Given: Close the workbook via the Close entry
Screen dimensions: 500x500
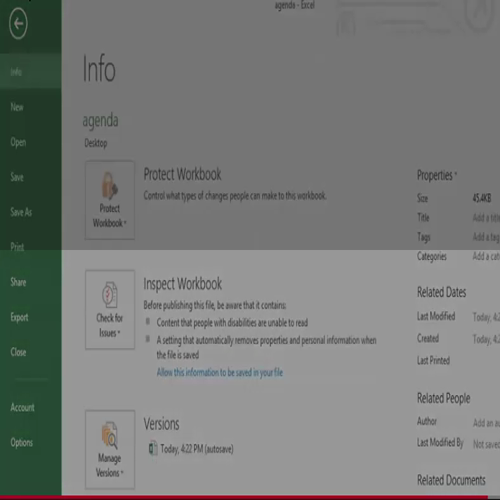Looking at the screenshot, I should coord(31,352).
